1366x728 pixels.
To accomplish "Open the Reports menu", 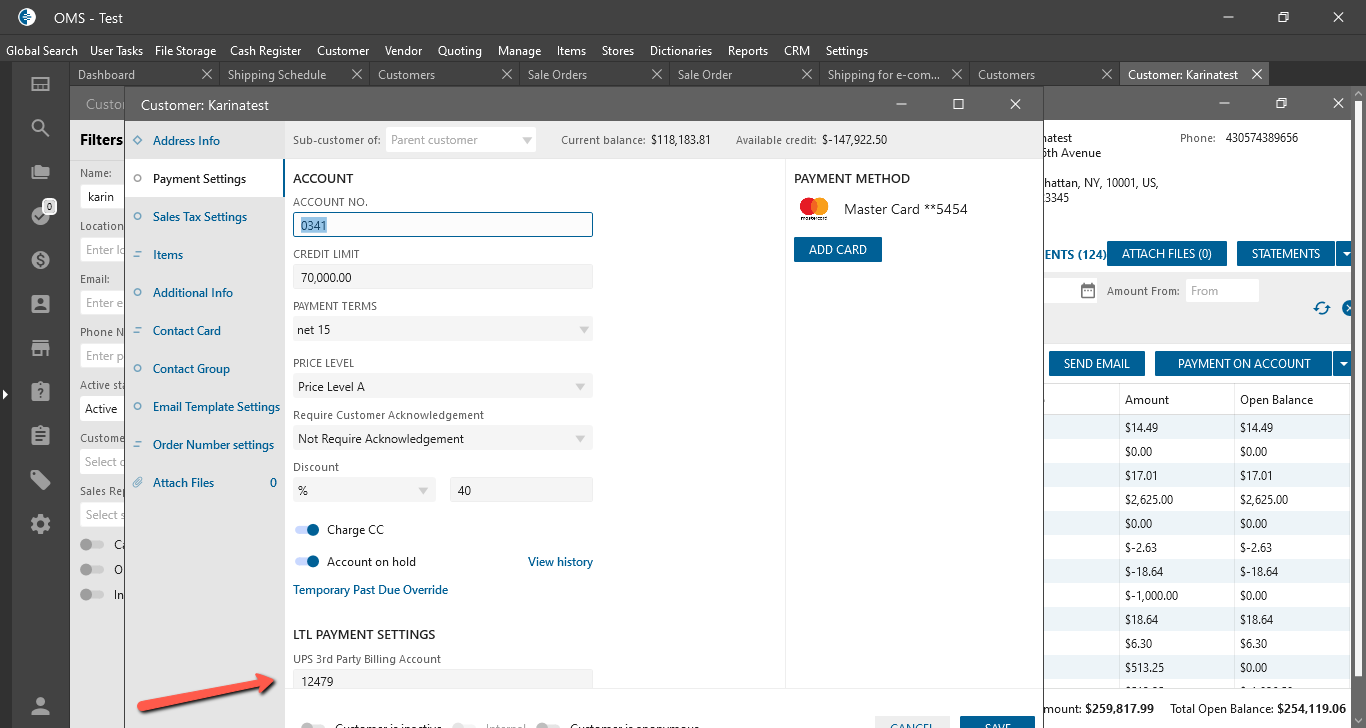I will pos(747,51).
